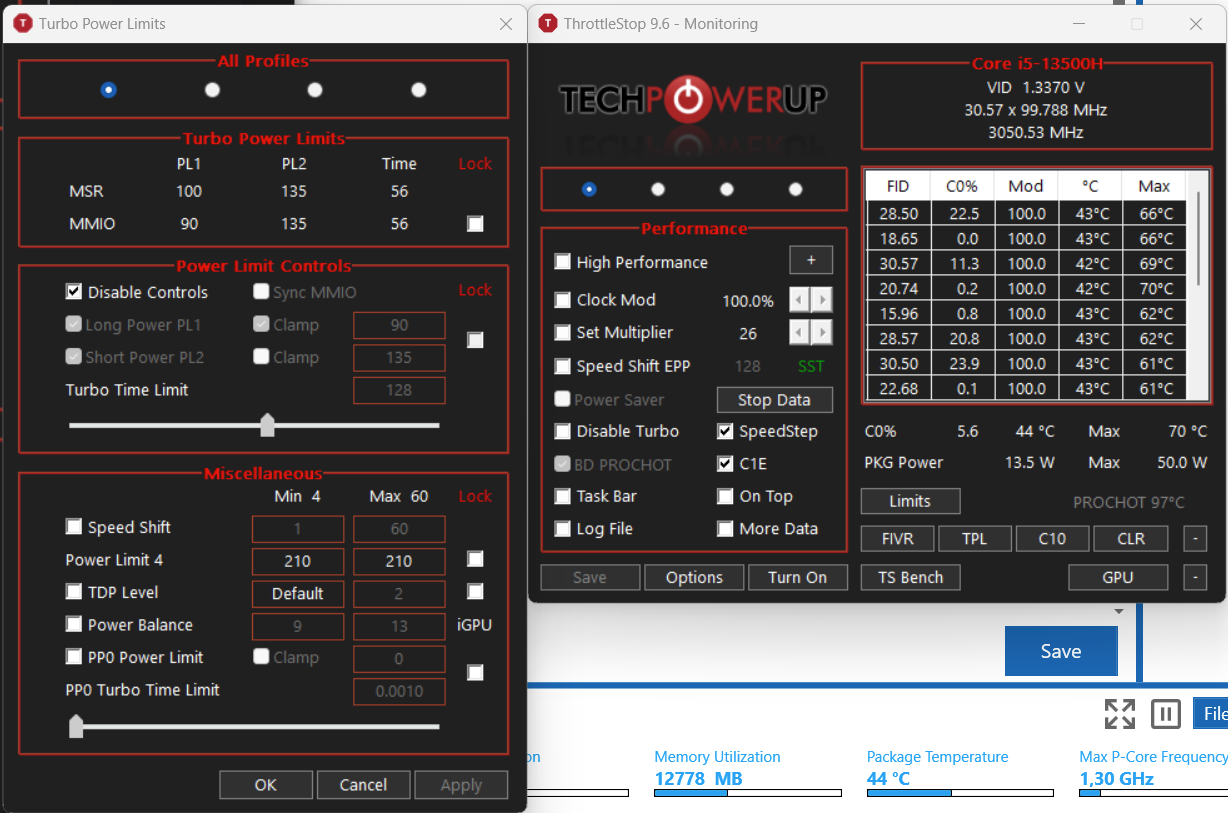Click the Turbo Power Limits window logo icon
This screenshot has width=1228, height=813.
click(22, 24)
